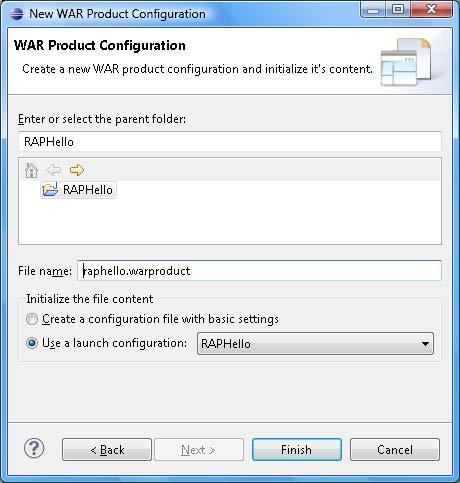Click the Eclipse icon in title bar
The image size is (460, 483).
pos(16,14)
